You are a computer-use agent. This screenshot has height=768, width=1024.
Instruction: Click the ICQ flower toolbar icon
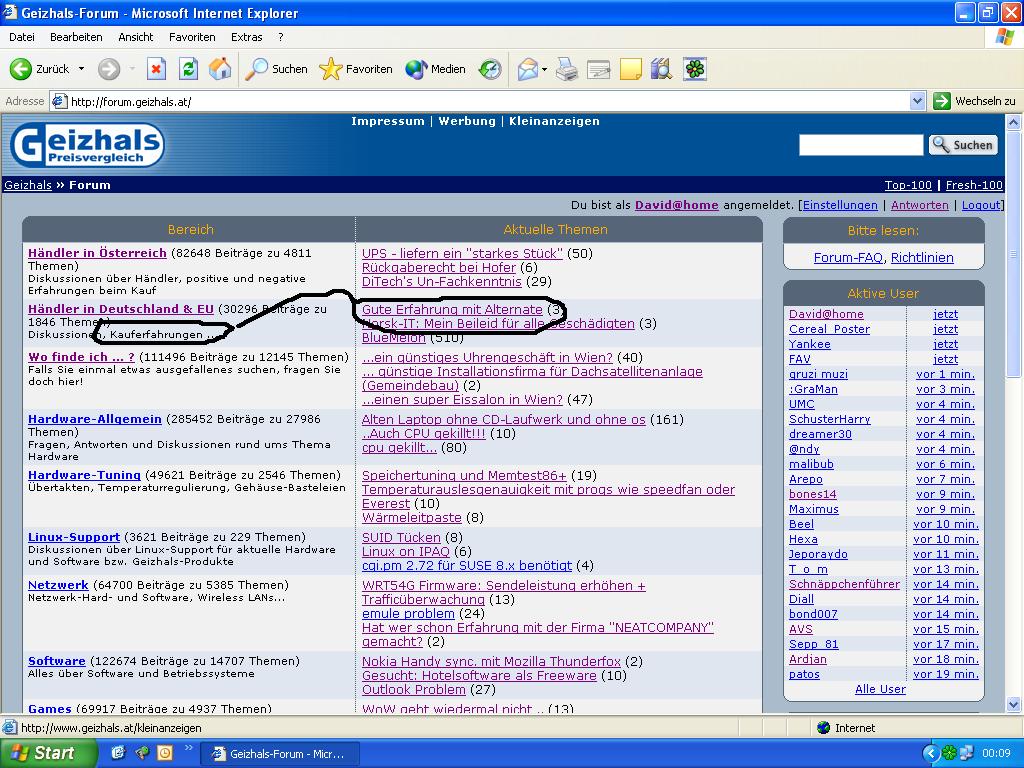coord(695,69)
